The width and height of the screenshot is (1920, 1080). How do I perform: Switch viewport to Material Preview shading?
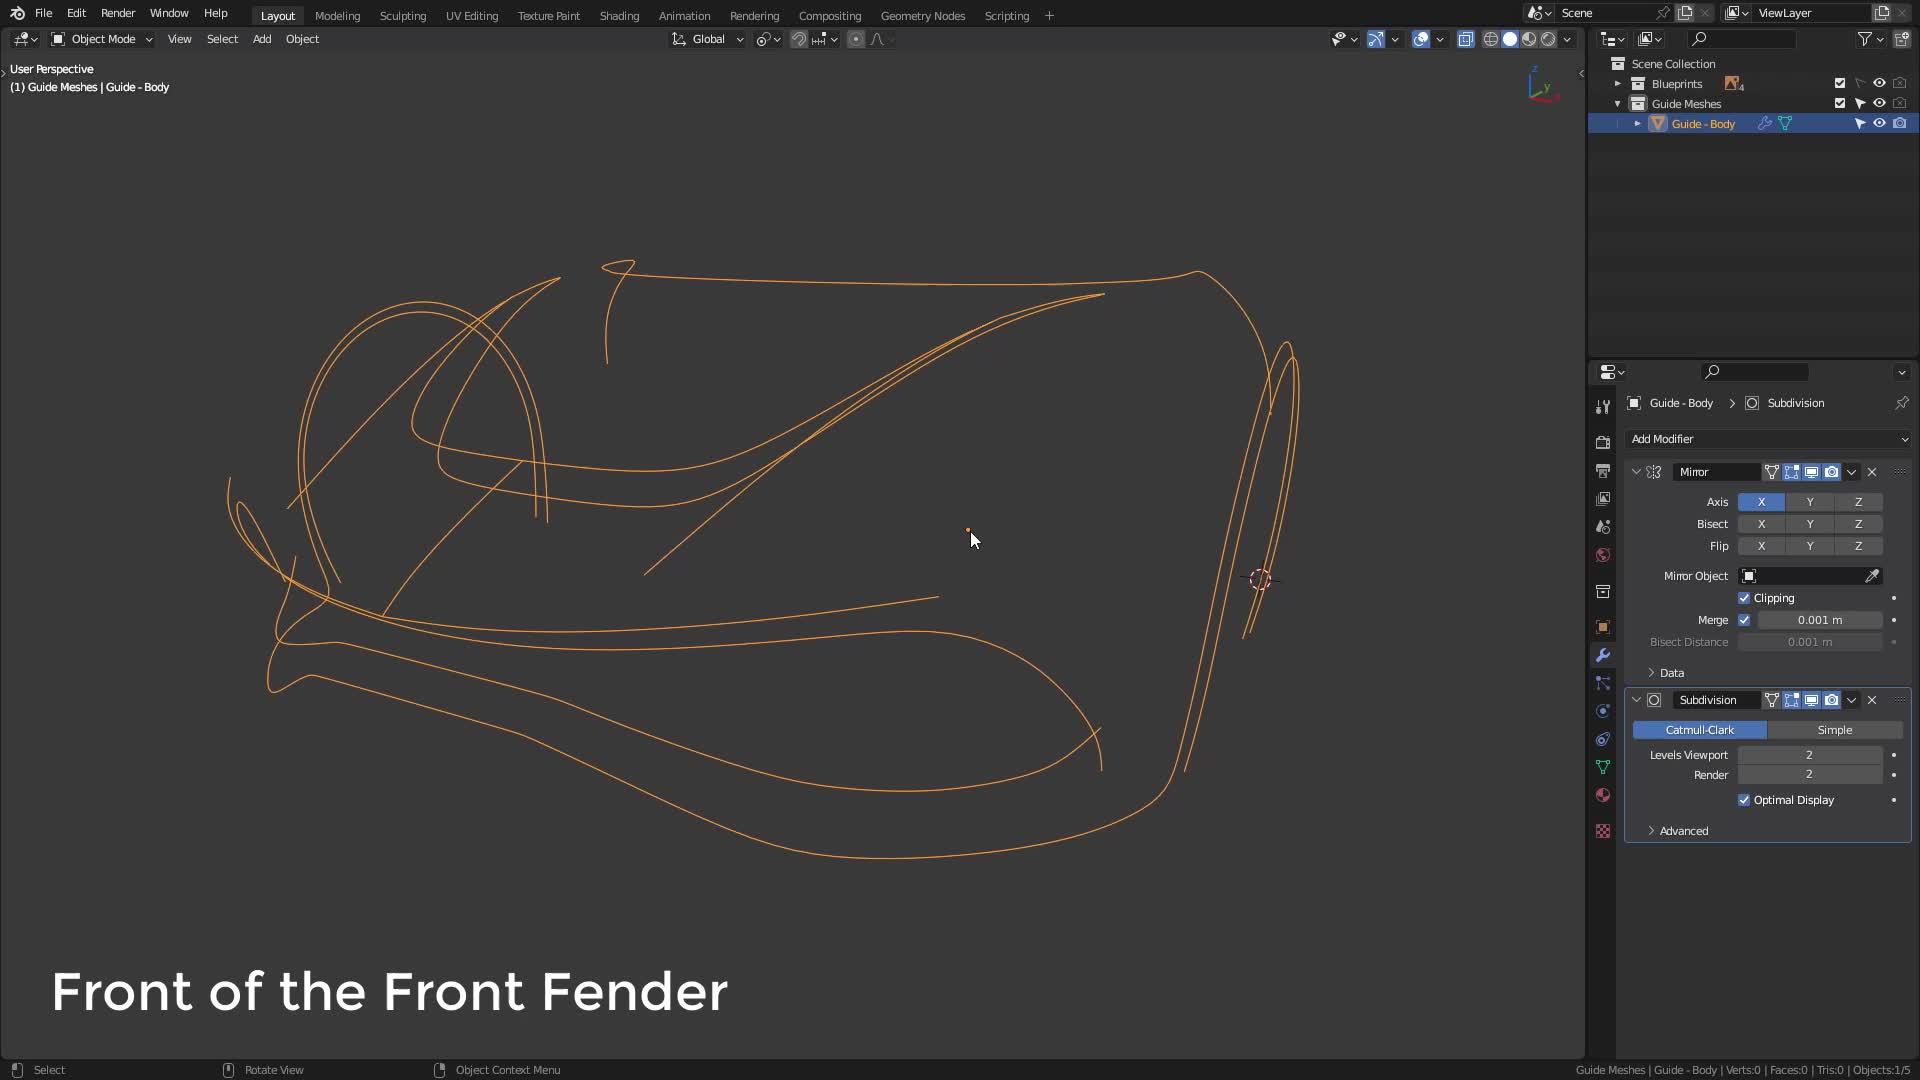point(1529,39)
